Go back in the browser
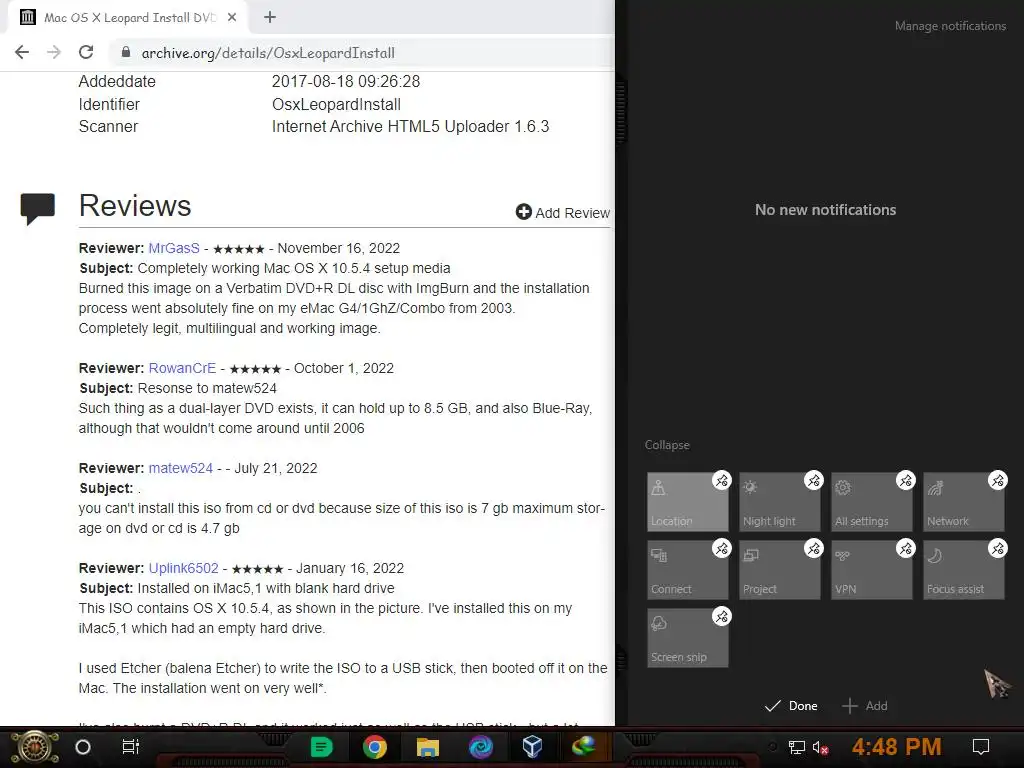1024x768 pixels. [x=22, y=52]
